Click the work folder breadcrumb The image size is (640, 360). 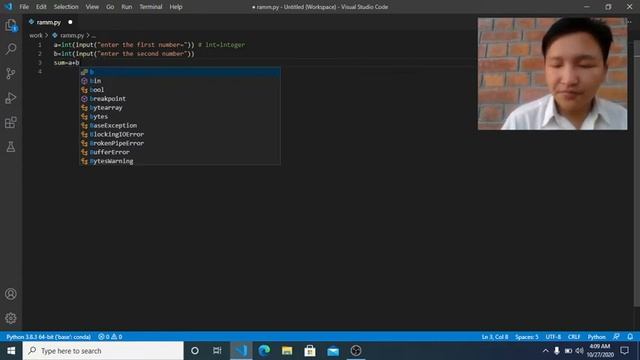click(x=36, y=36)
